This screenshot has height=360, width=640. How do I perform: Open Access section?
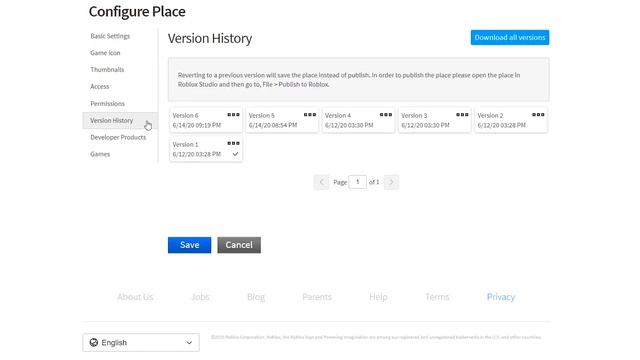click(x=100, y=87)
